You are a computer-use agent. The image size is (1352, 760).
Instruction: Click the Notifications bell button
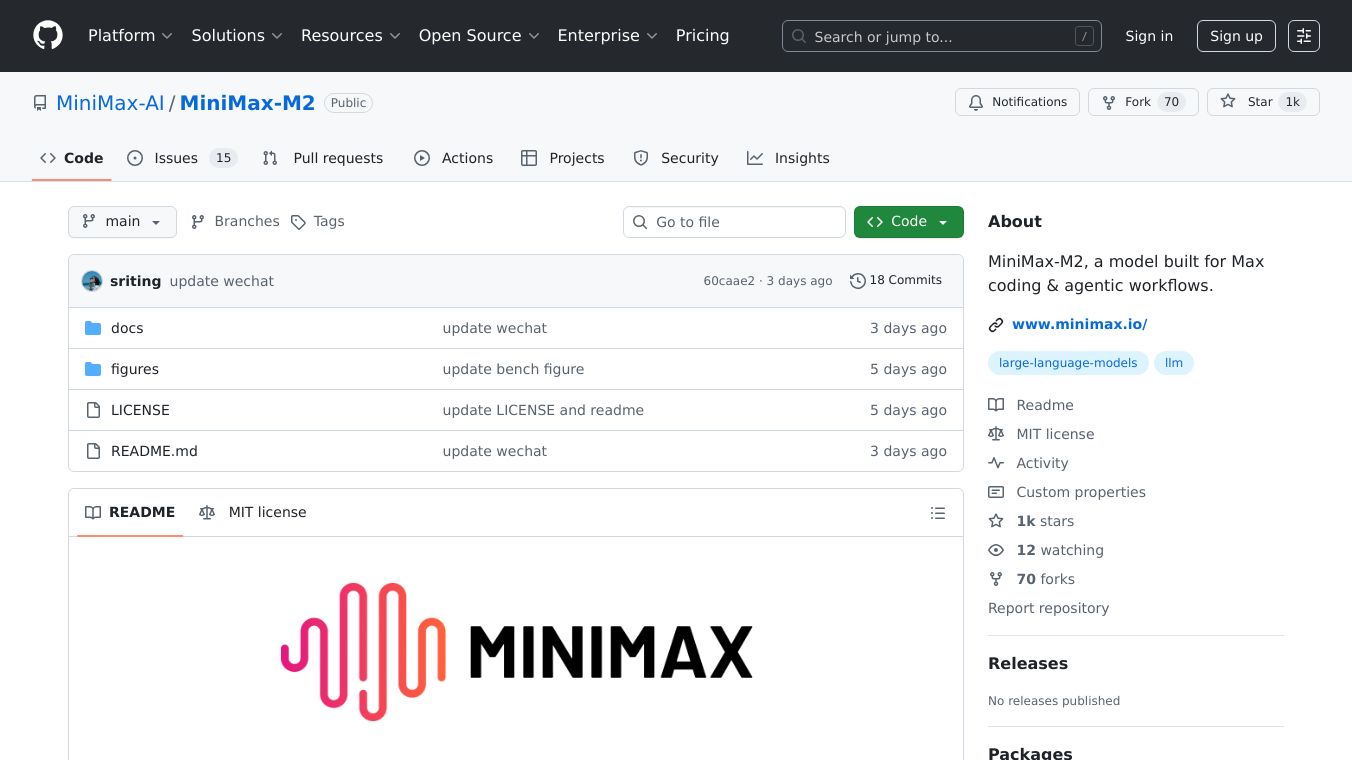[1017, 102]
